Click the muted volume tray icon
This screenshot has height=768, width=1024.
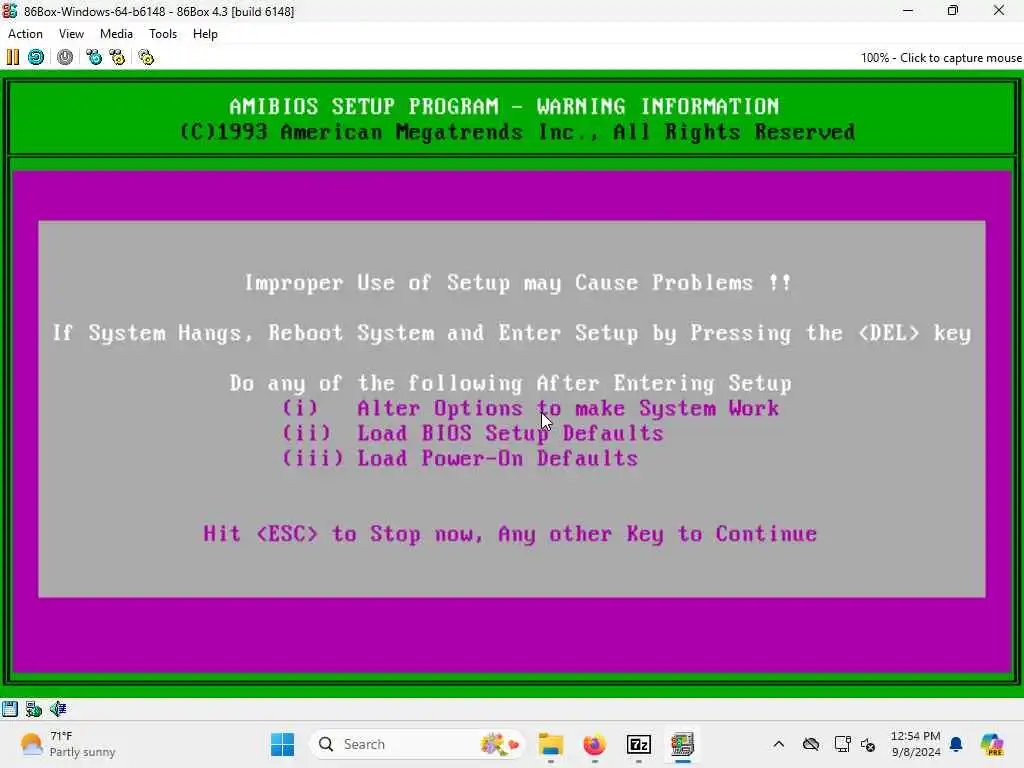[868, 744]
